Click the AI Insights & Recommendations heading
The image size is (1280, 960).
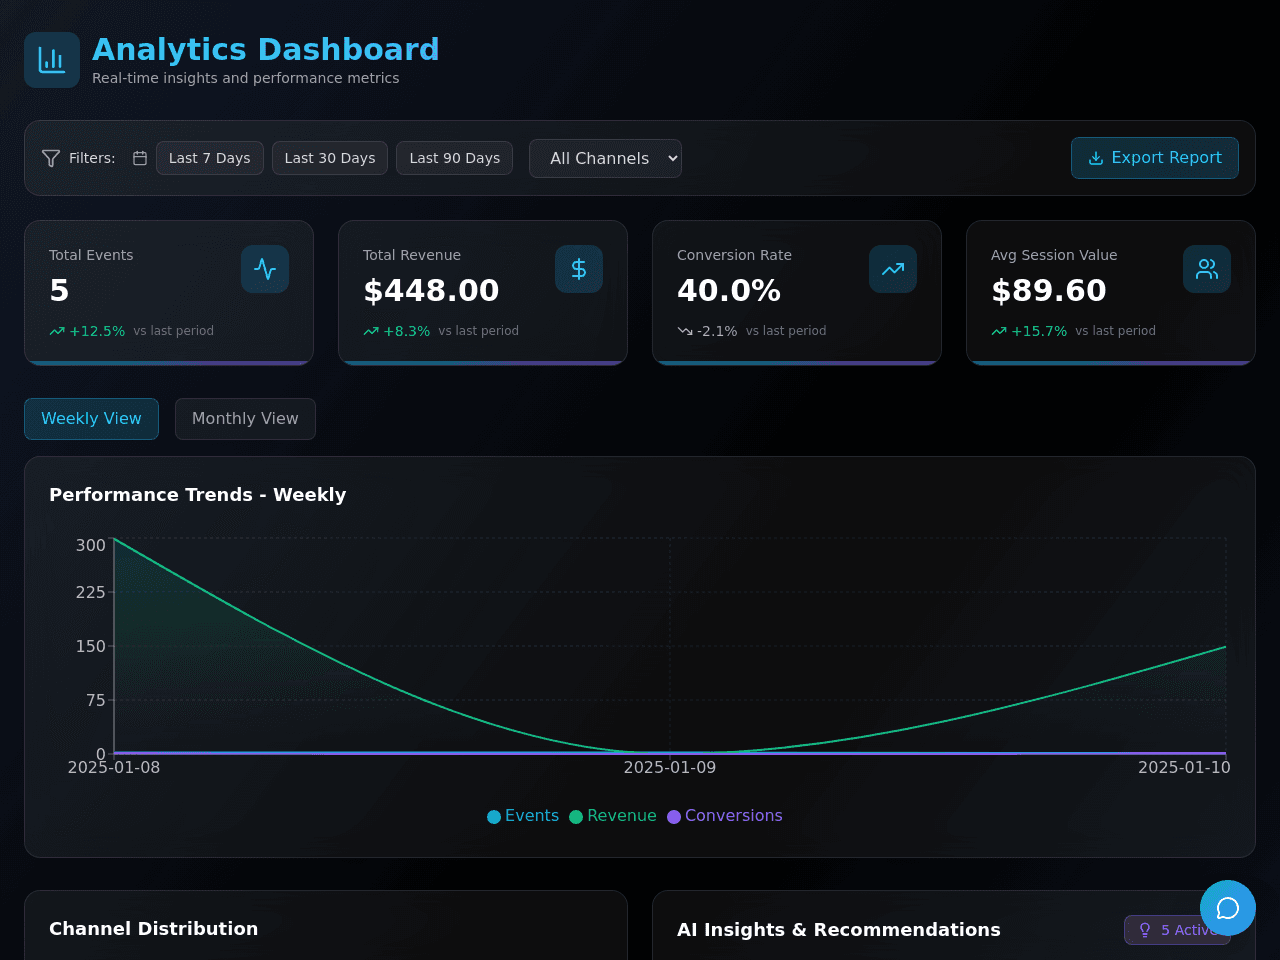(839, 930)
